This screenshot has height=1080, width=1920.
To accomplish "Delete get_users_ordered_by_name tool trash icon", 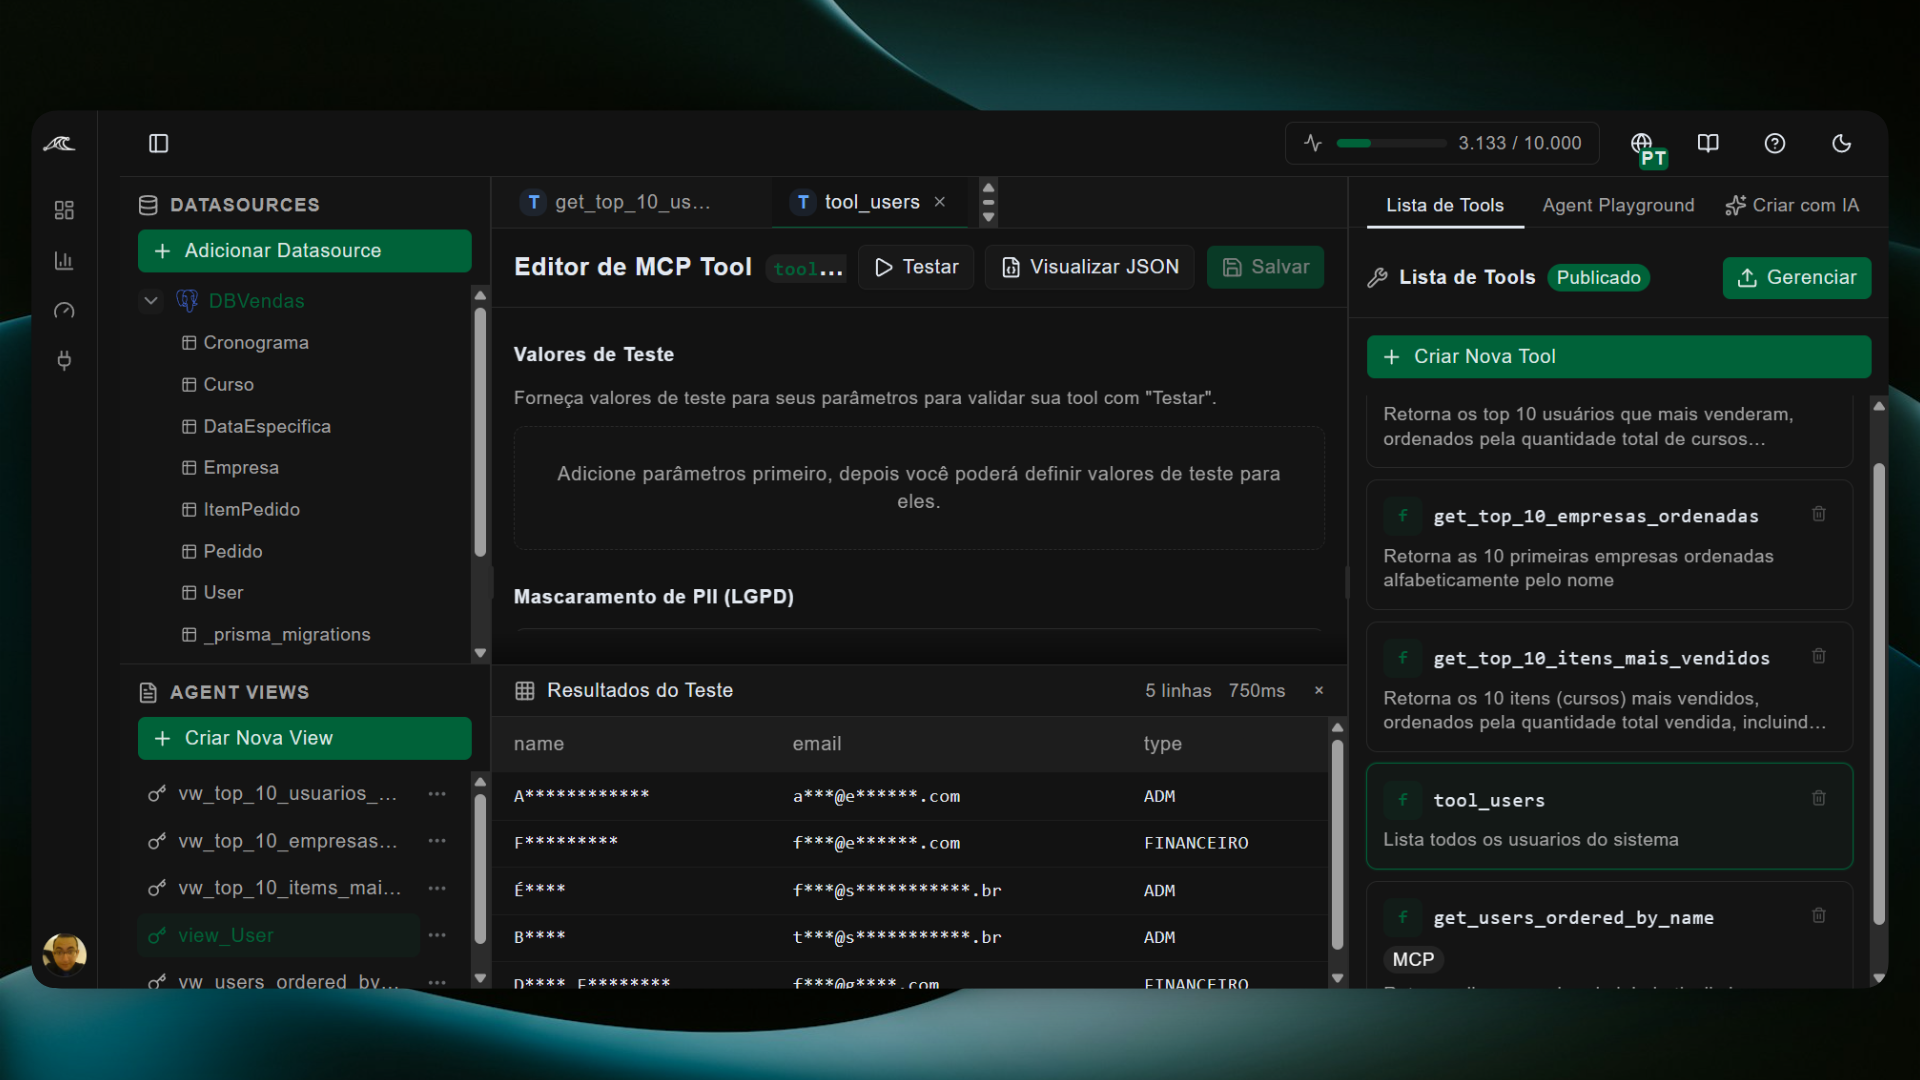I will (1819, 915).
